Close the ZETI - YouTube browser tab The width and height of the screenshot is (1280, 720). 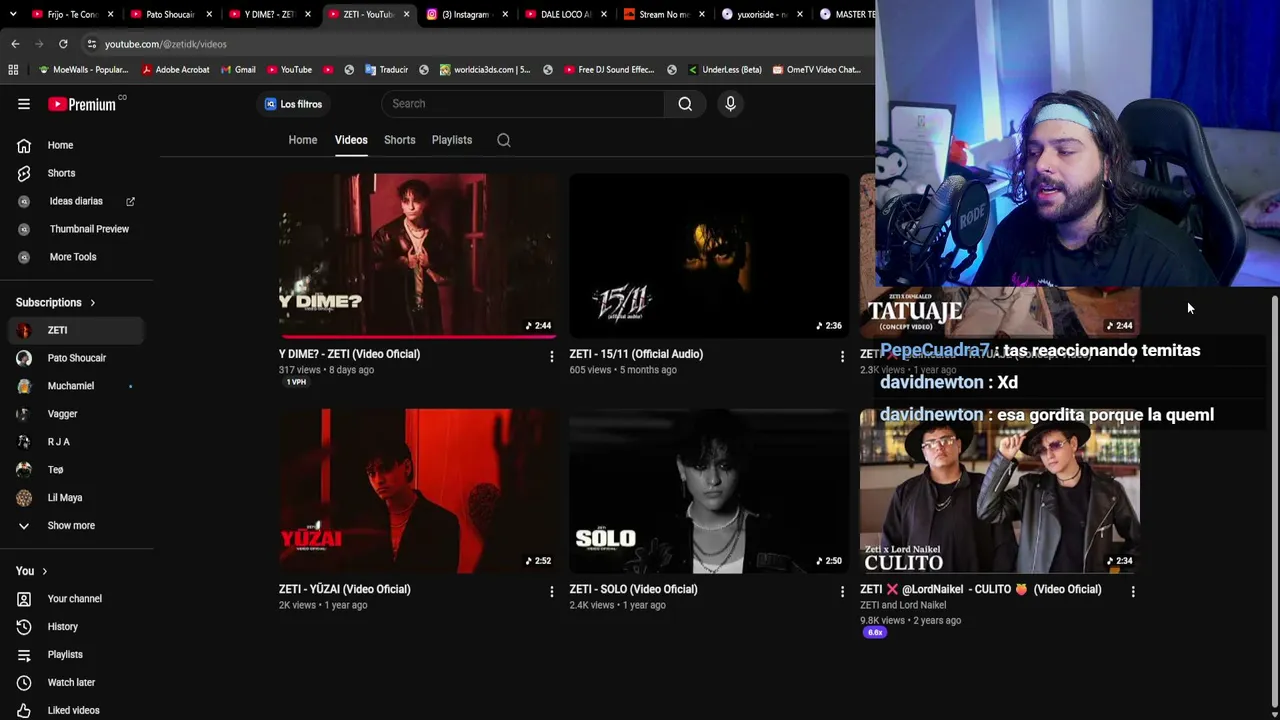click(407, 14)
